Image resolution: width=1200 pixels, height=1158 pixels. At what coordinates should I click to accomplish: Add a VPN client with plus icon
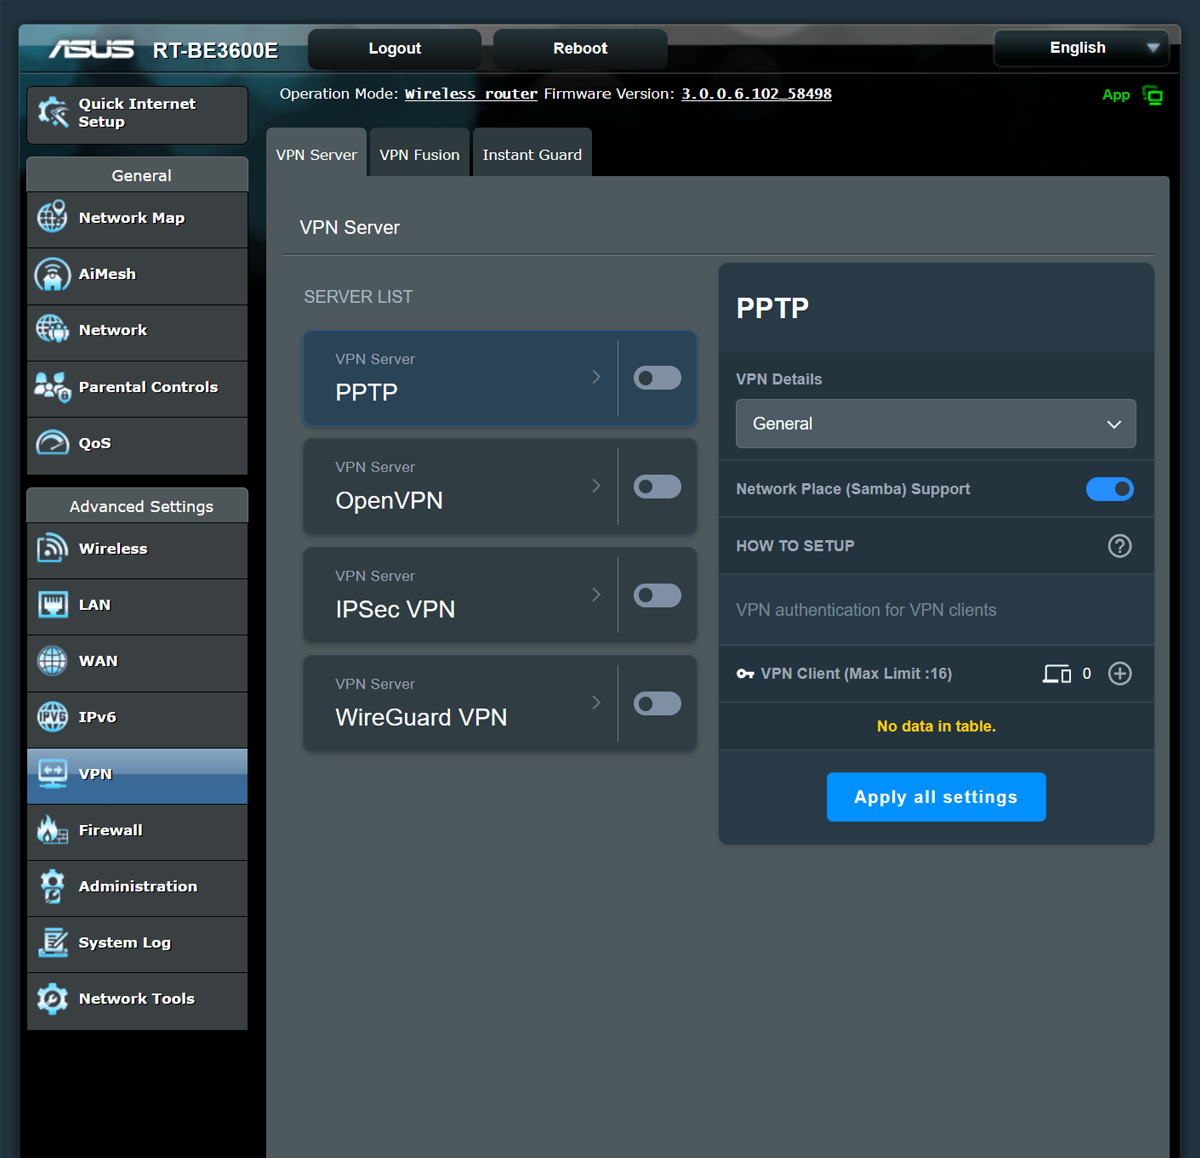tap(1120, 674)
